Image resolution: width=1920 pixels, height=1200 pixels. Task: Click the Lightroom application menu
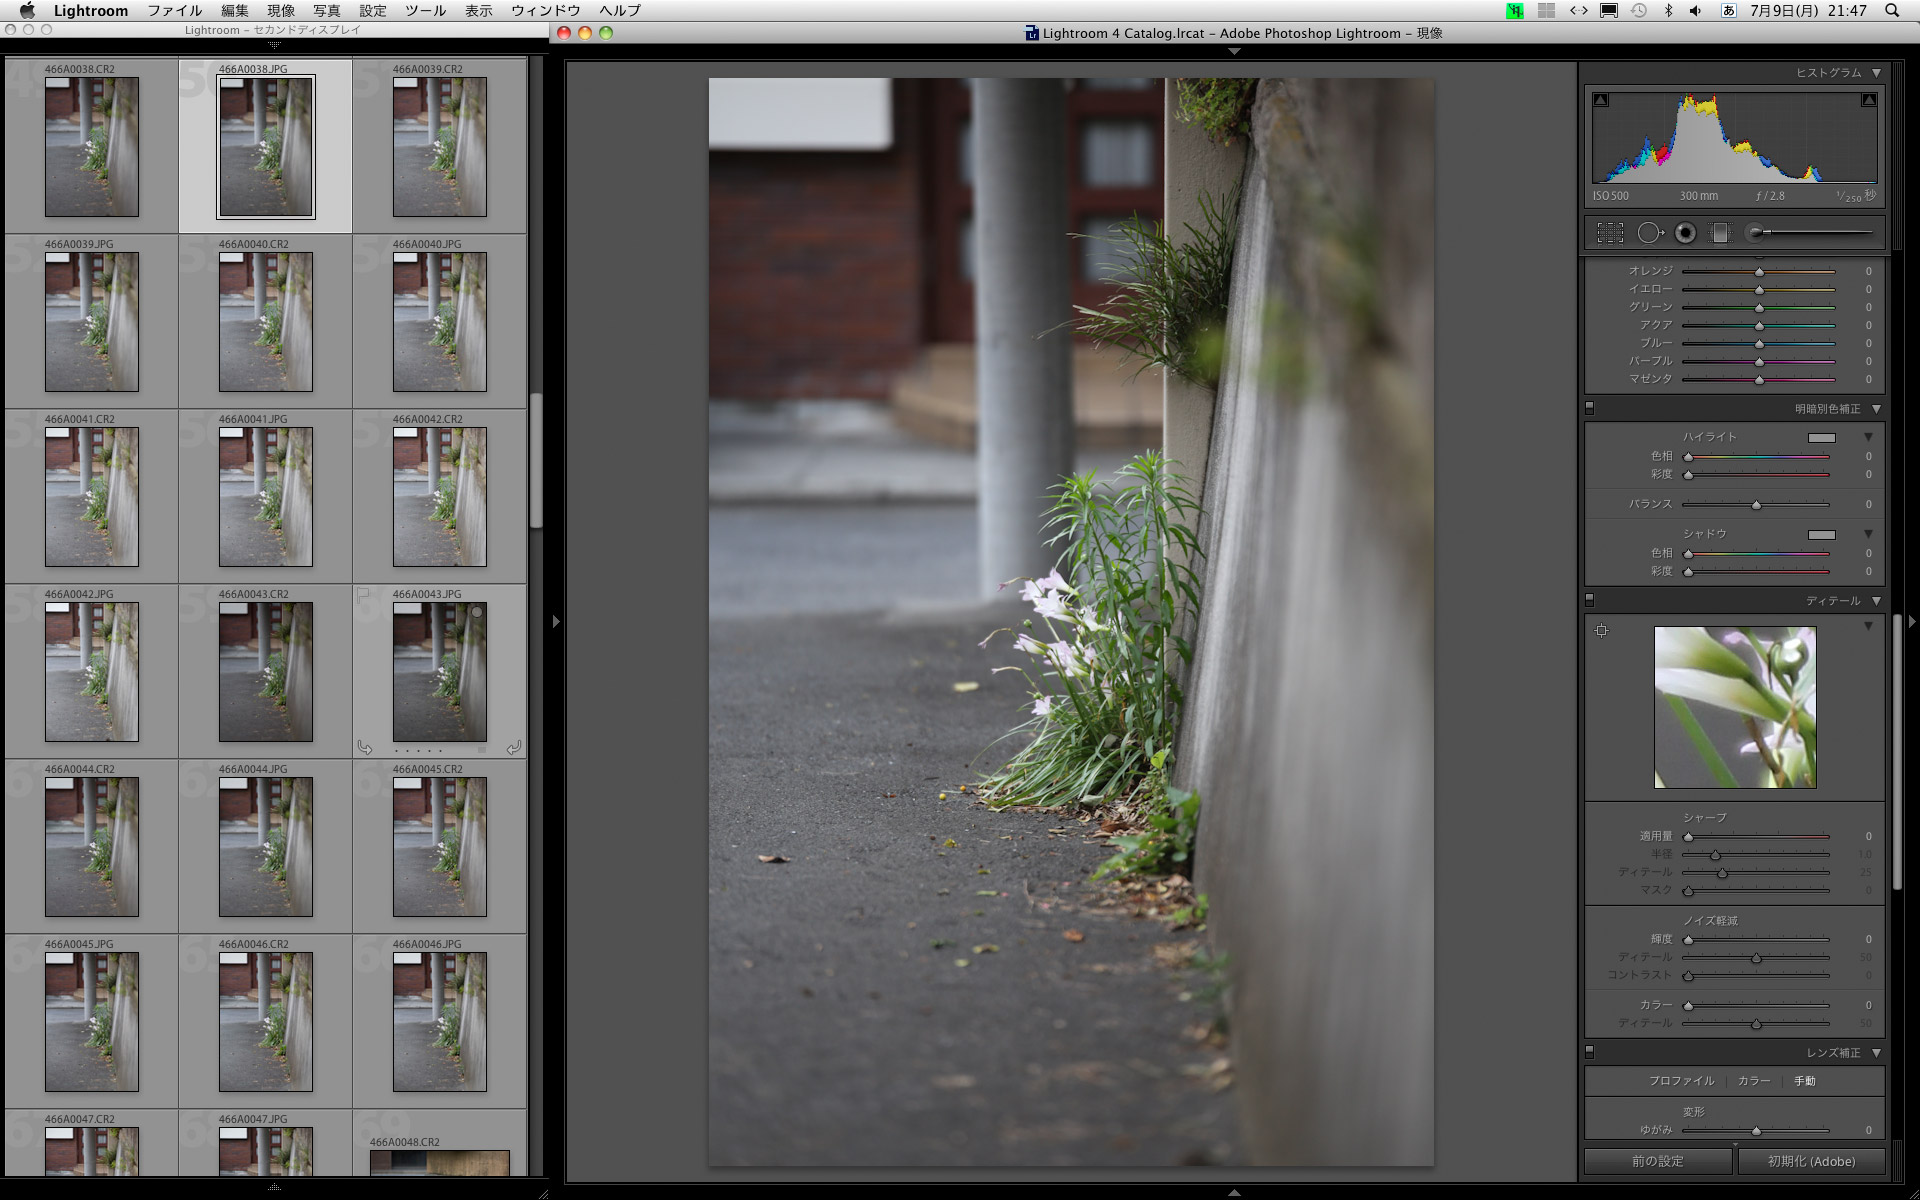(91, 11)
